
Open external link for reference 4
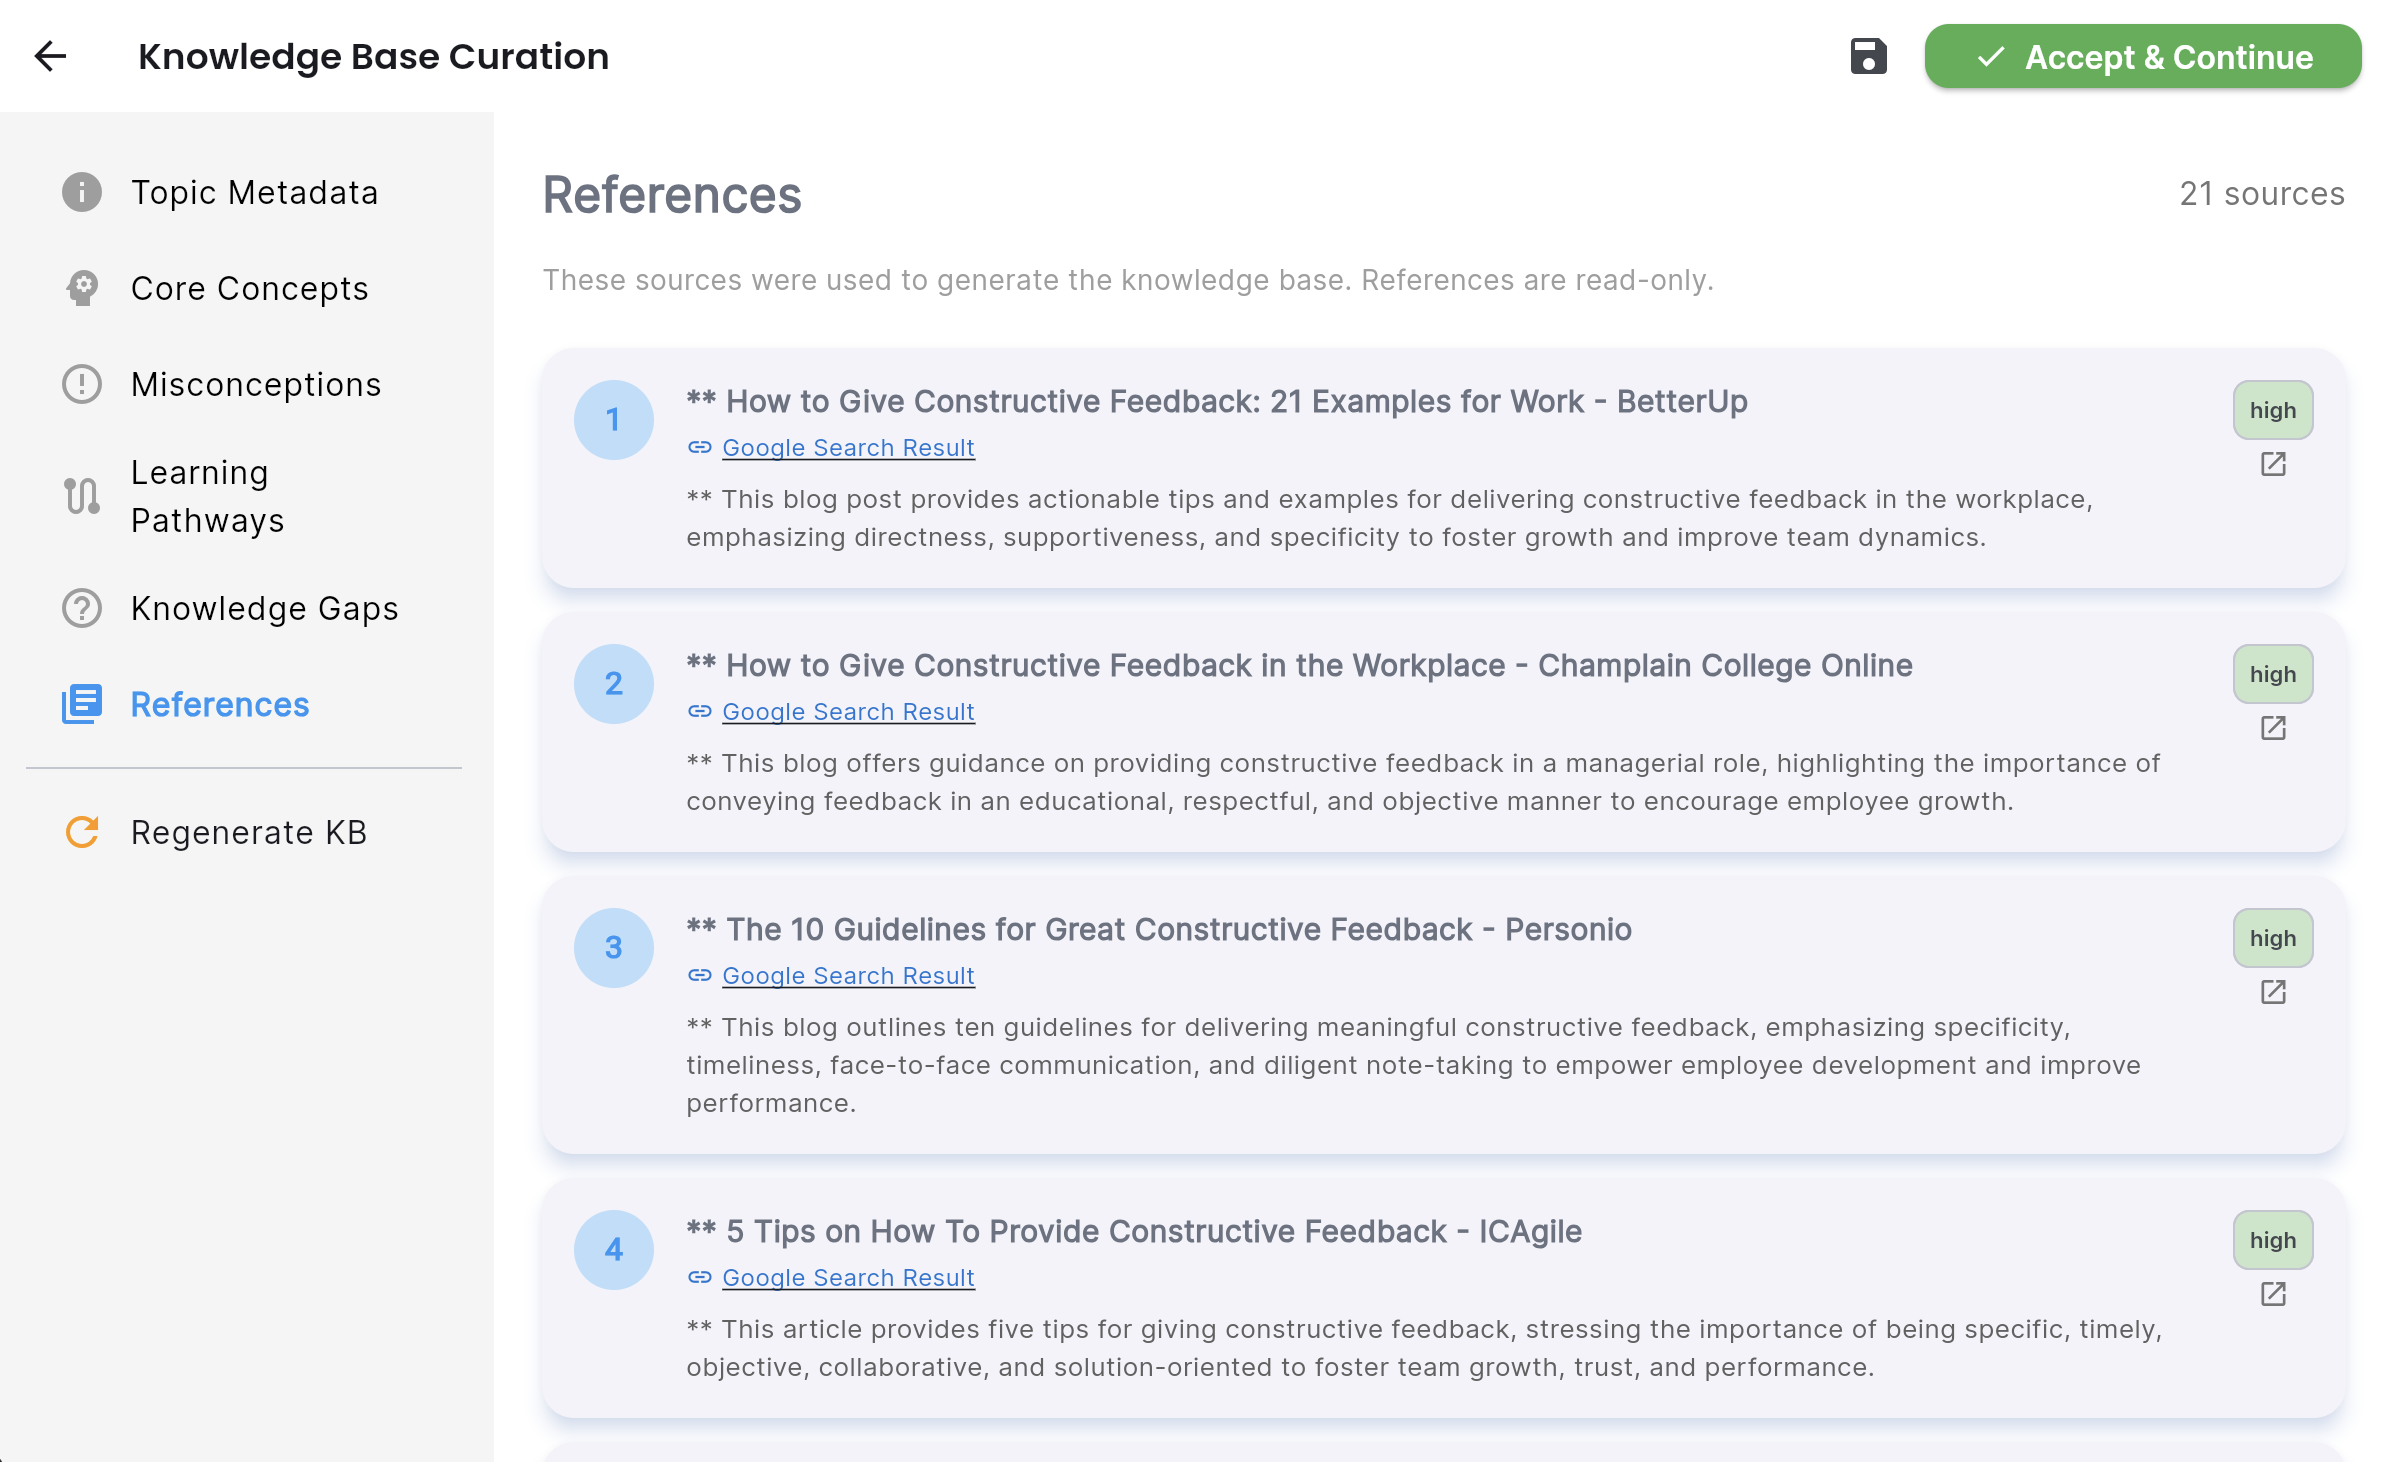[2272, 1294]
